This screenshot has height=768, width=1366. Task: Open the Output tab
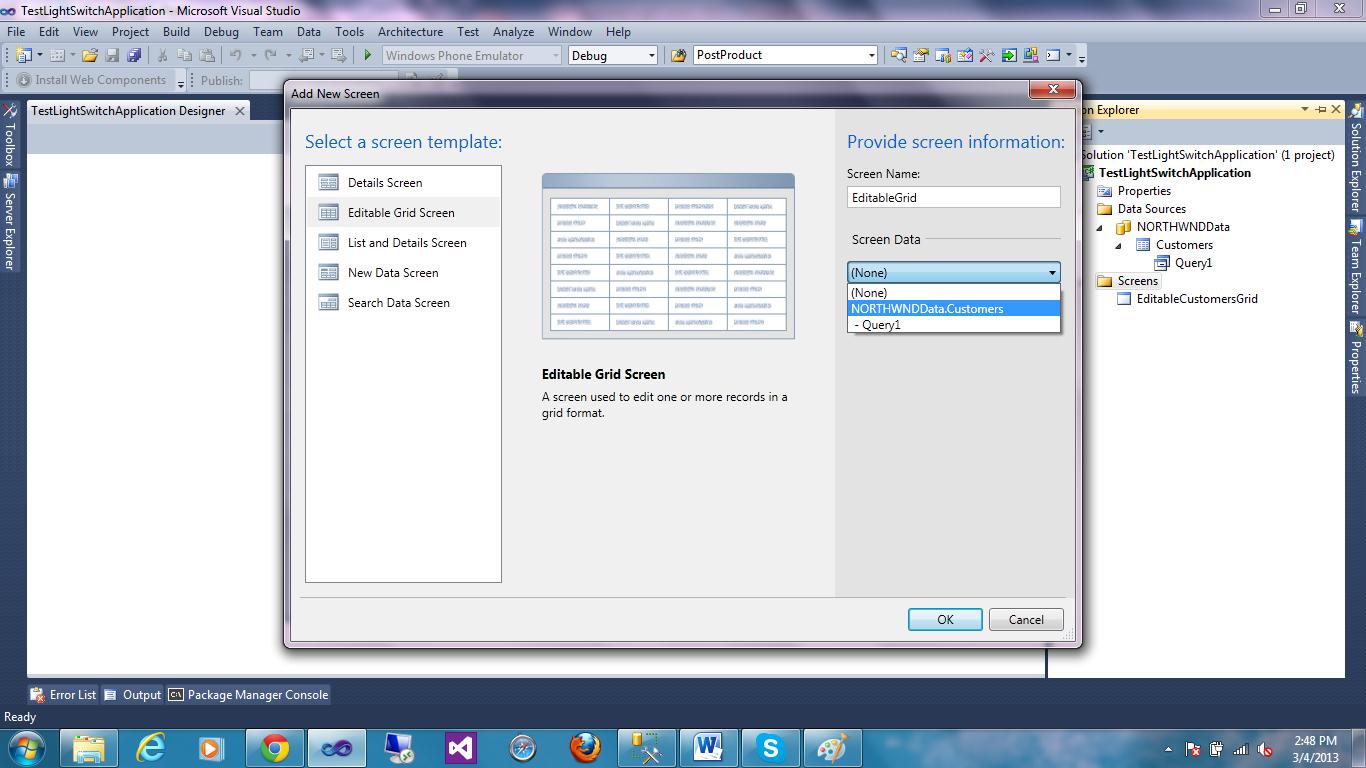pyautogui.click(x=133, y=695)
